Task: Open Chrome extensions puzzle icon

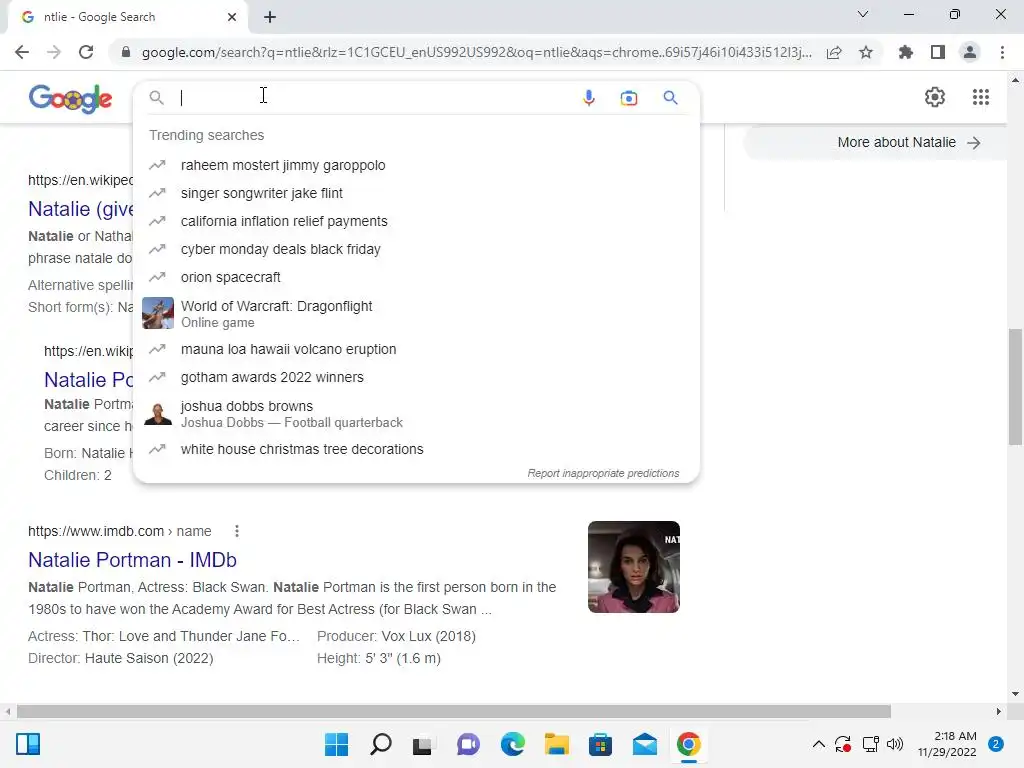Action: (x=905, y=52)
